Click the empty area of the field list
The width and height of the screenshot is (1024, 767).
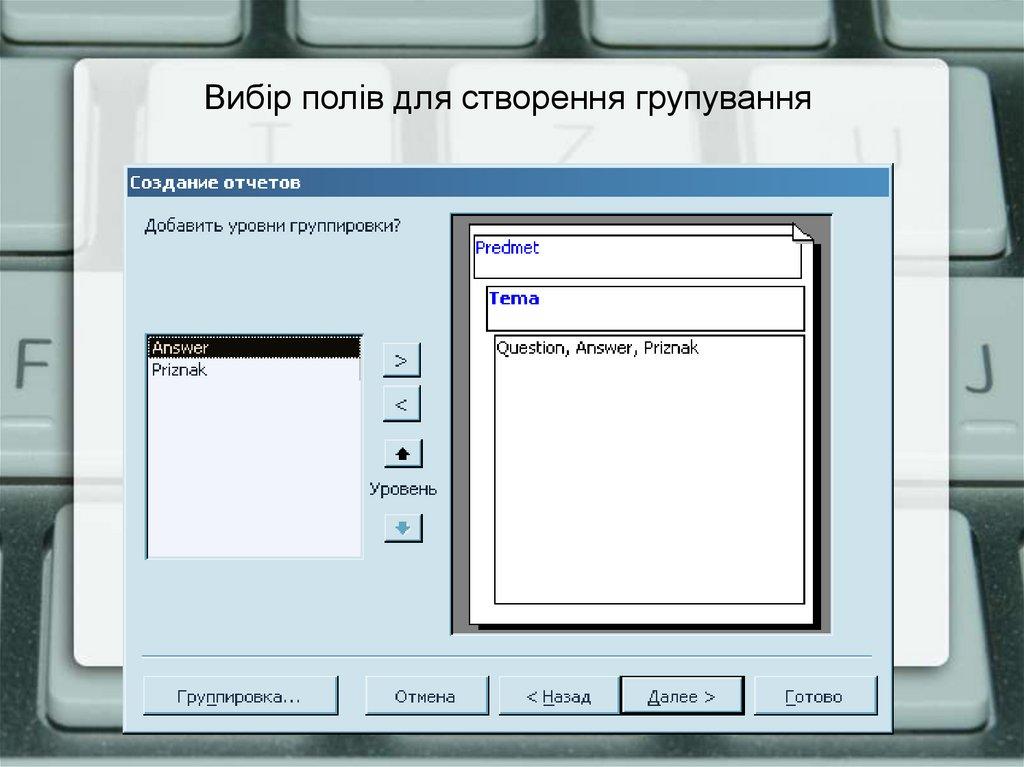coord(255,460)
